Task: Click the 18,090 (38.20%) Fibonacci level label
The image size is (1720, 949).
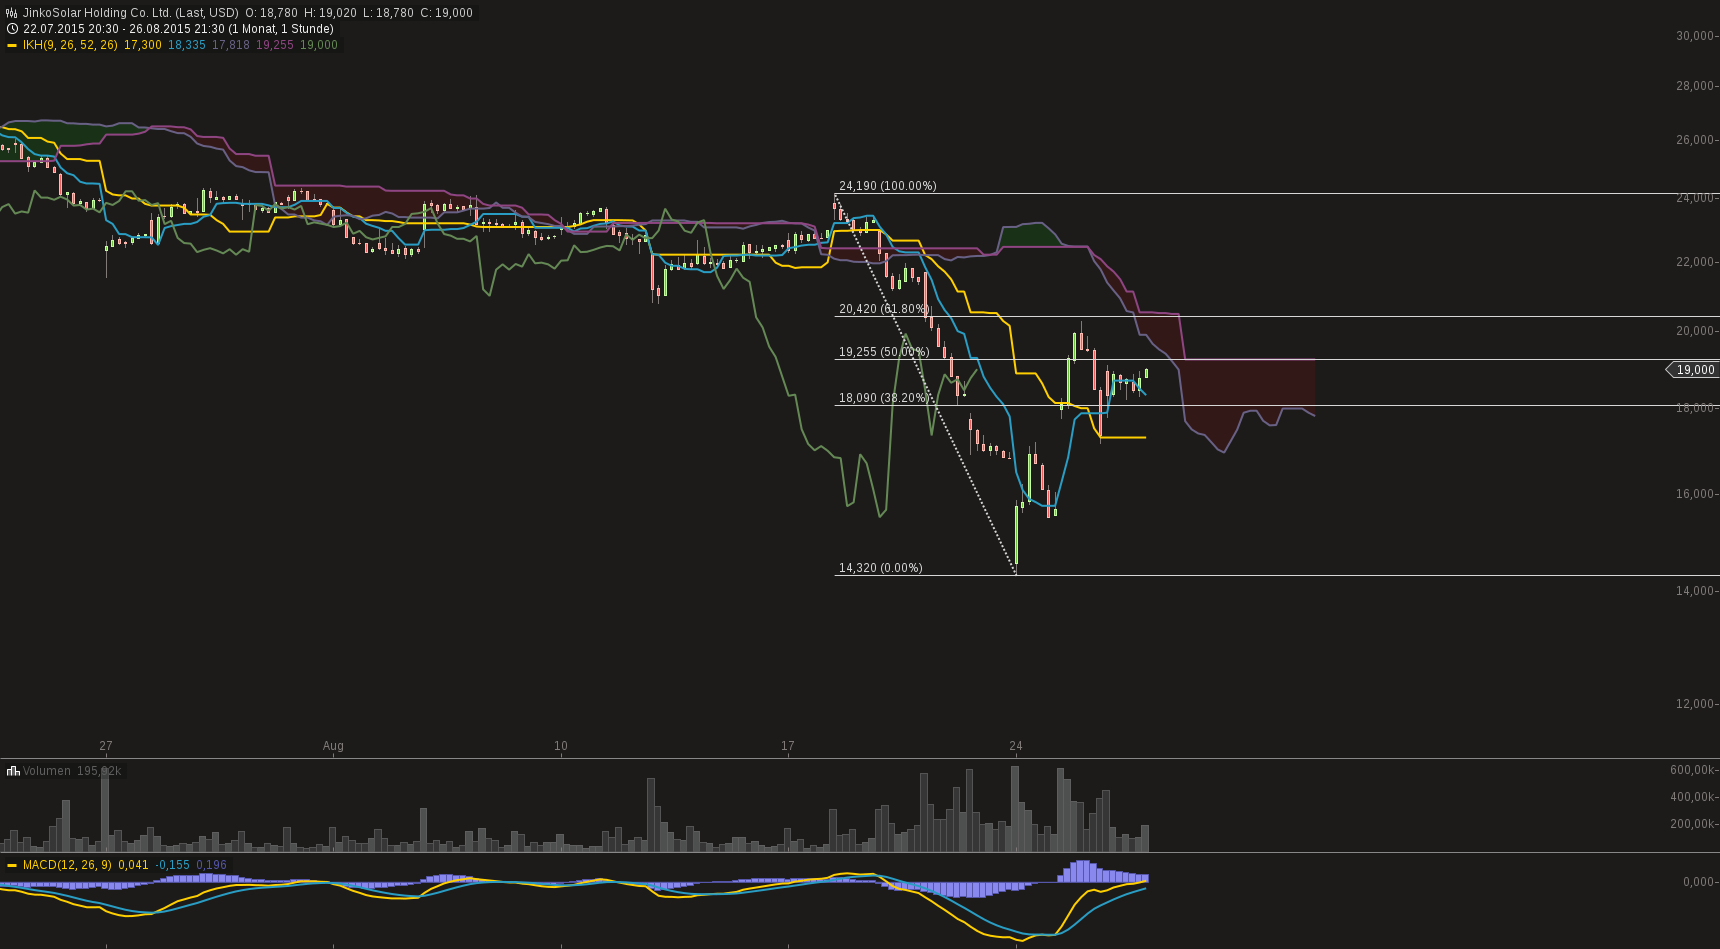Action: point(883,397)
